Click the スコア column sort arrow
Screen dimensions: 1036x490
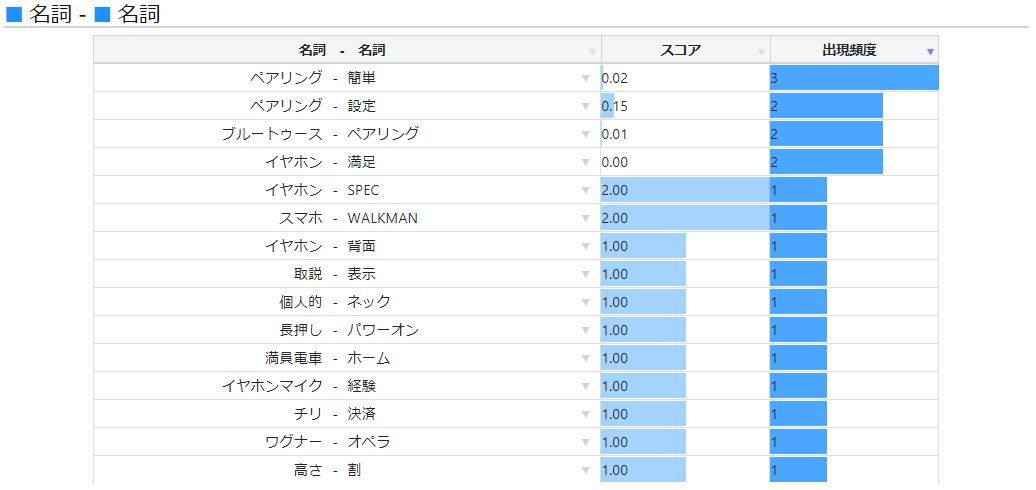[761, 52]
